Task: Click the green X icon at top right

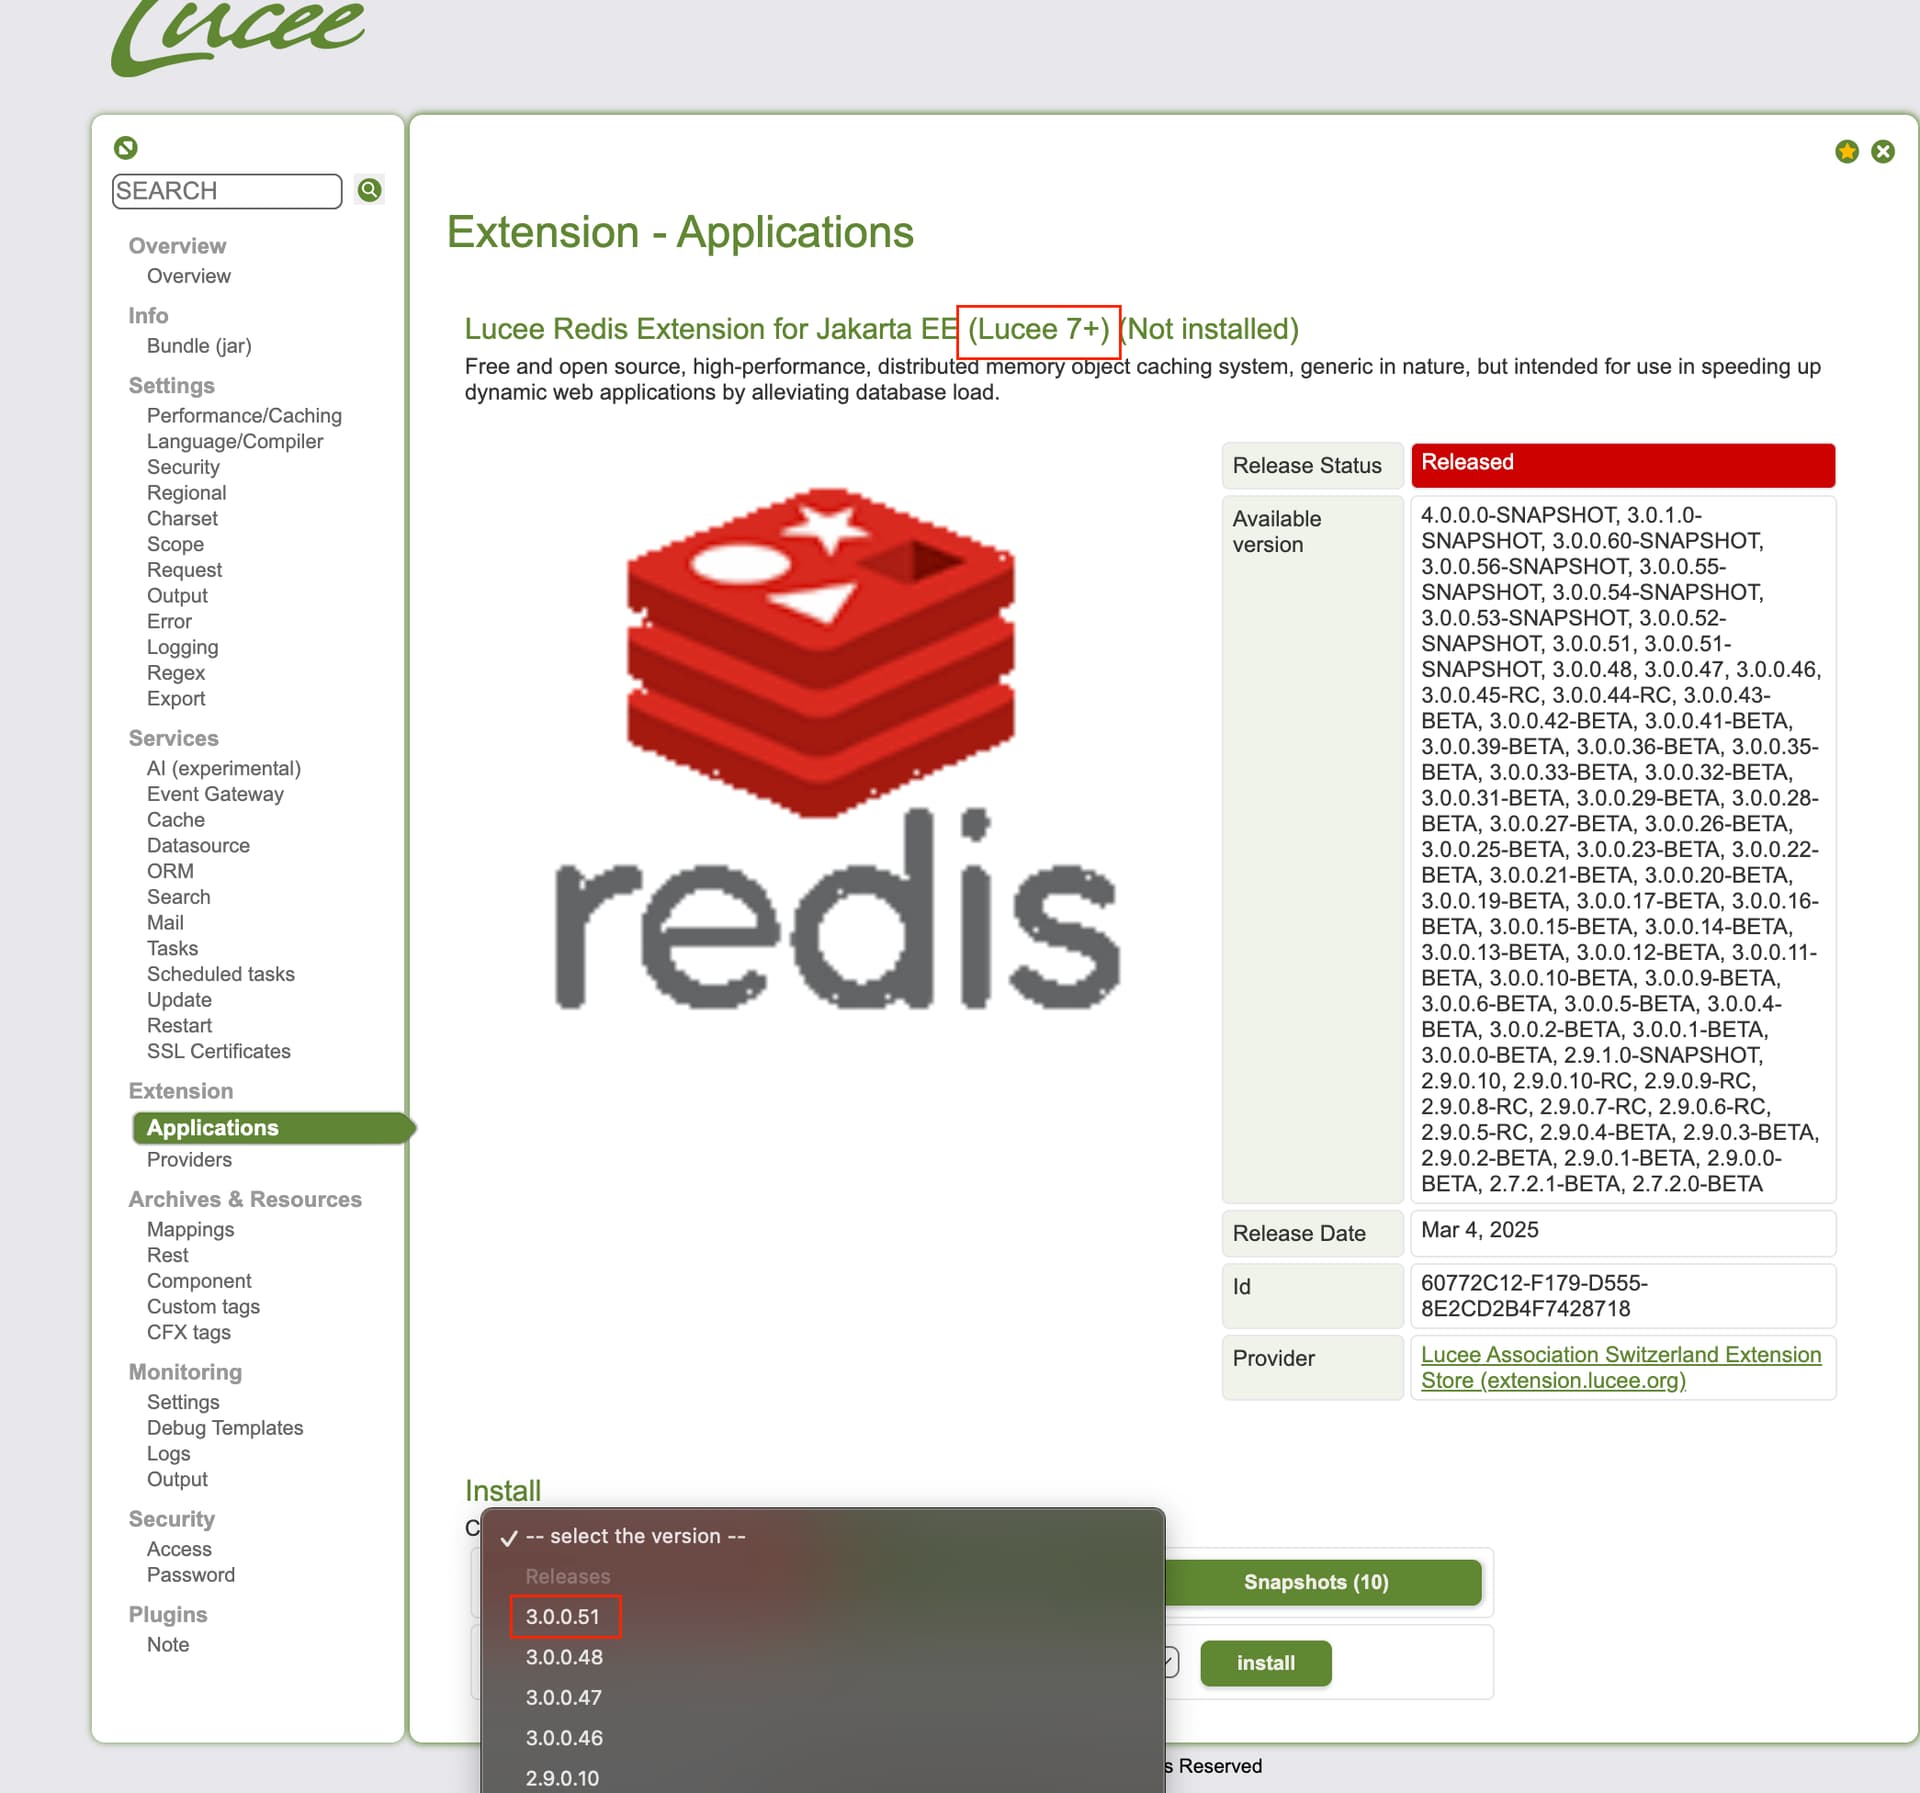Action: 1883,151
